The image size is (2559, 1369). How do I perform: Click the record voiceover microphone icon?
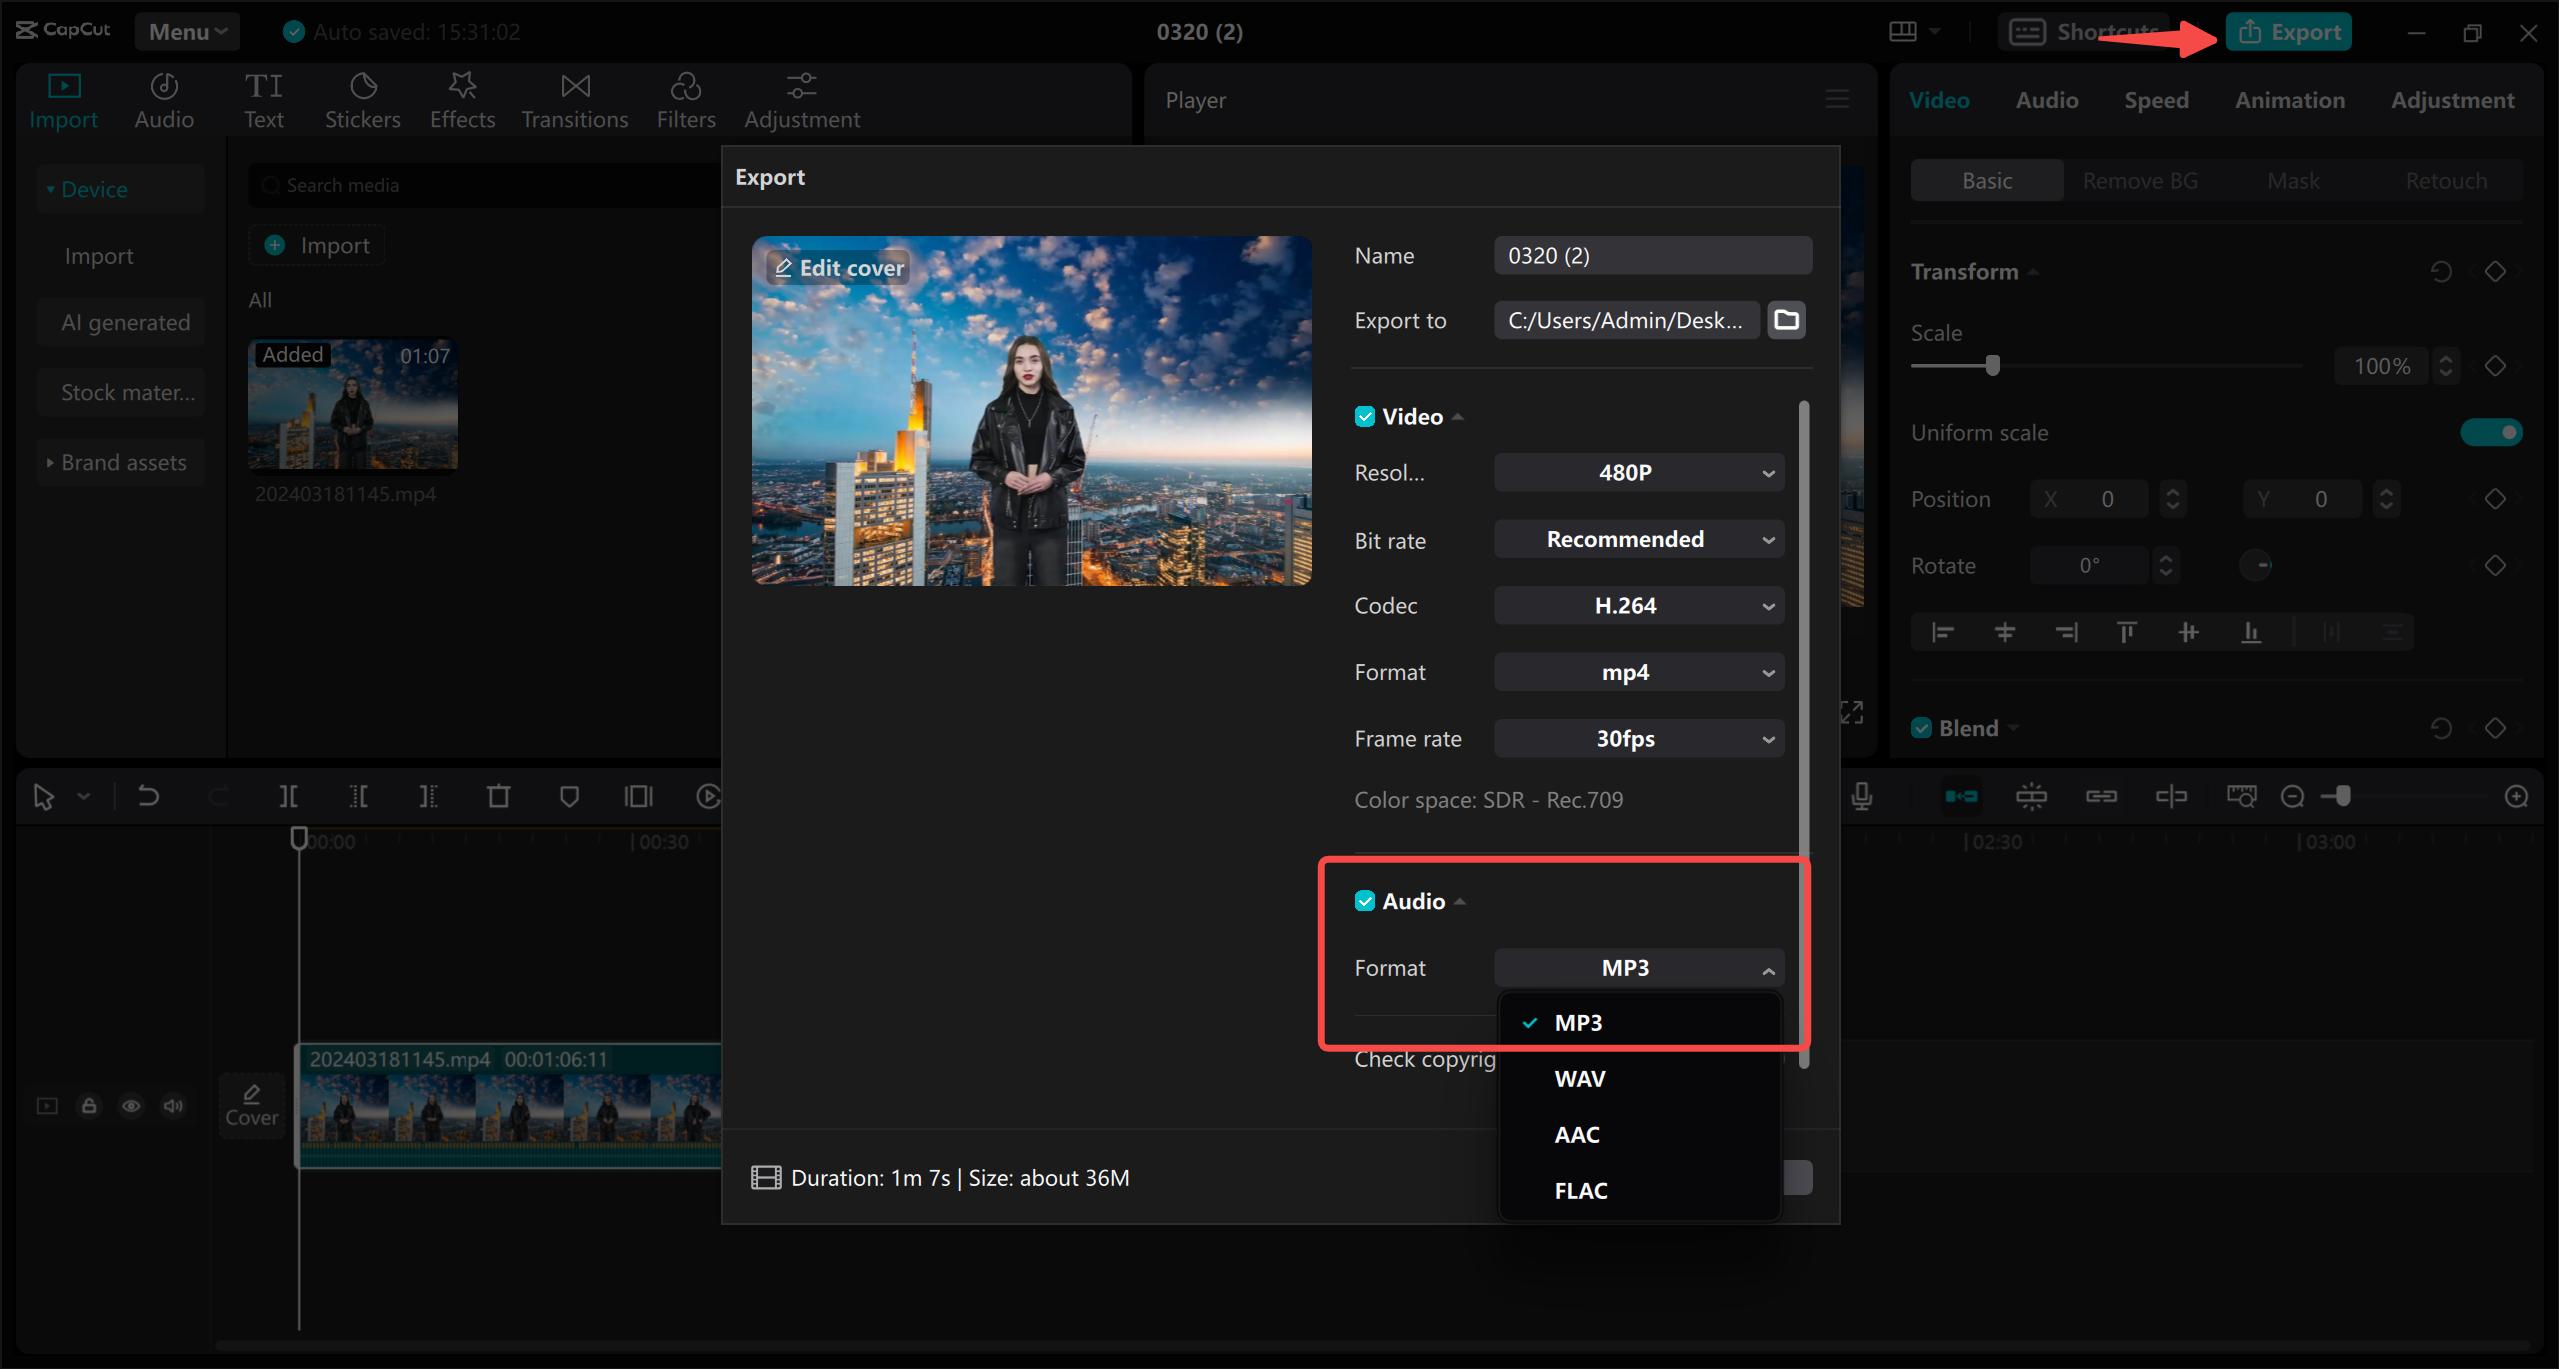[1861, 796]
